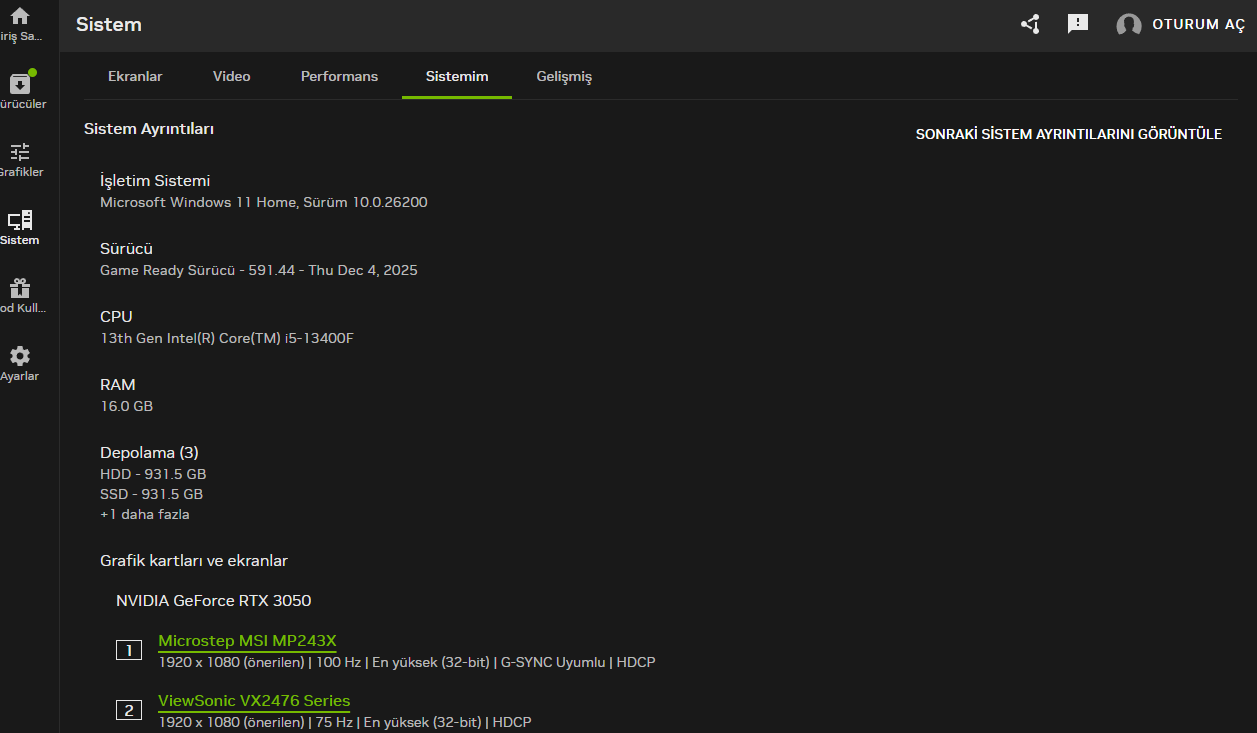Screen dimensions: 1257x733
Task: Open the Ayarlar gear icon
Action: coord(20,356)
